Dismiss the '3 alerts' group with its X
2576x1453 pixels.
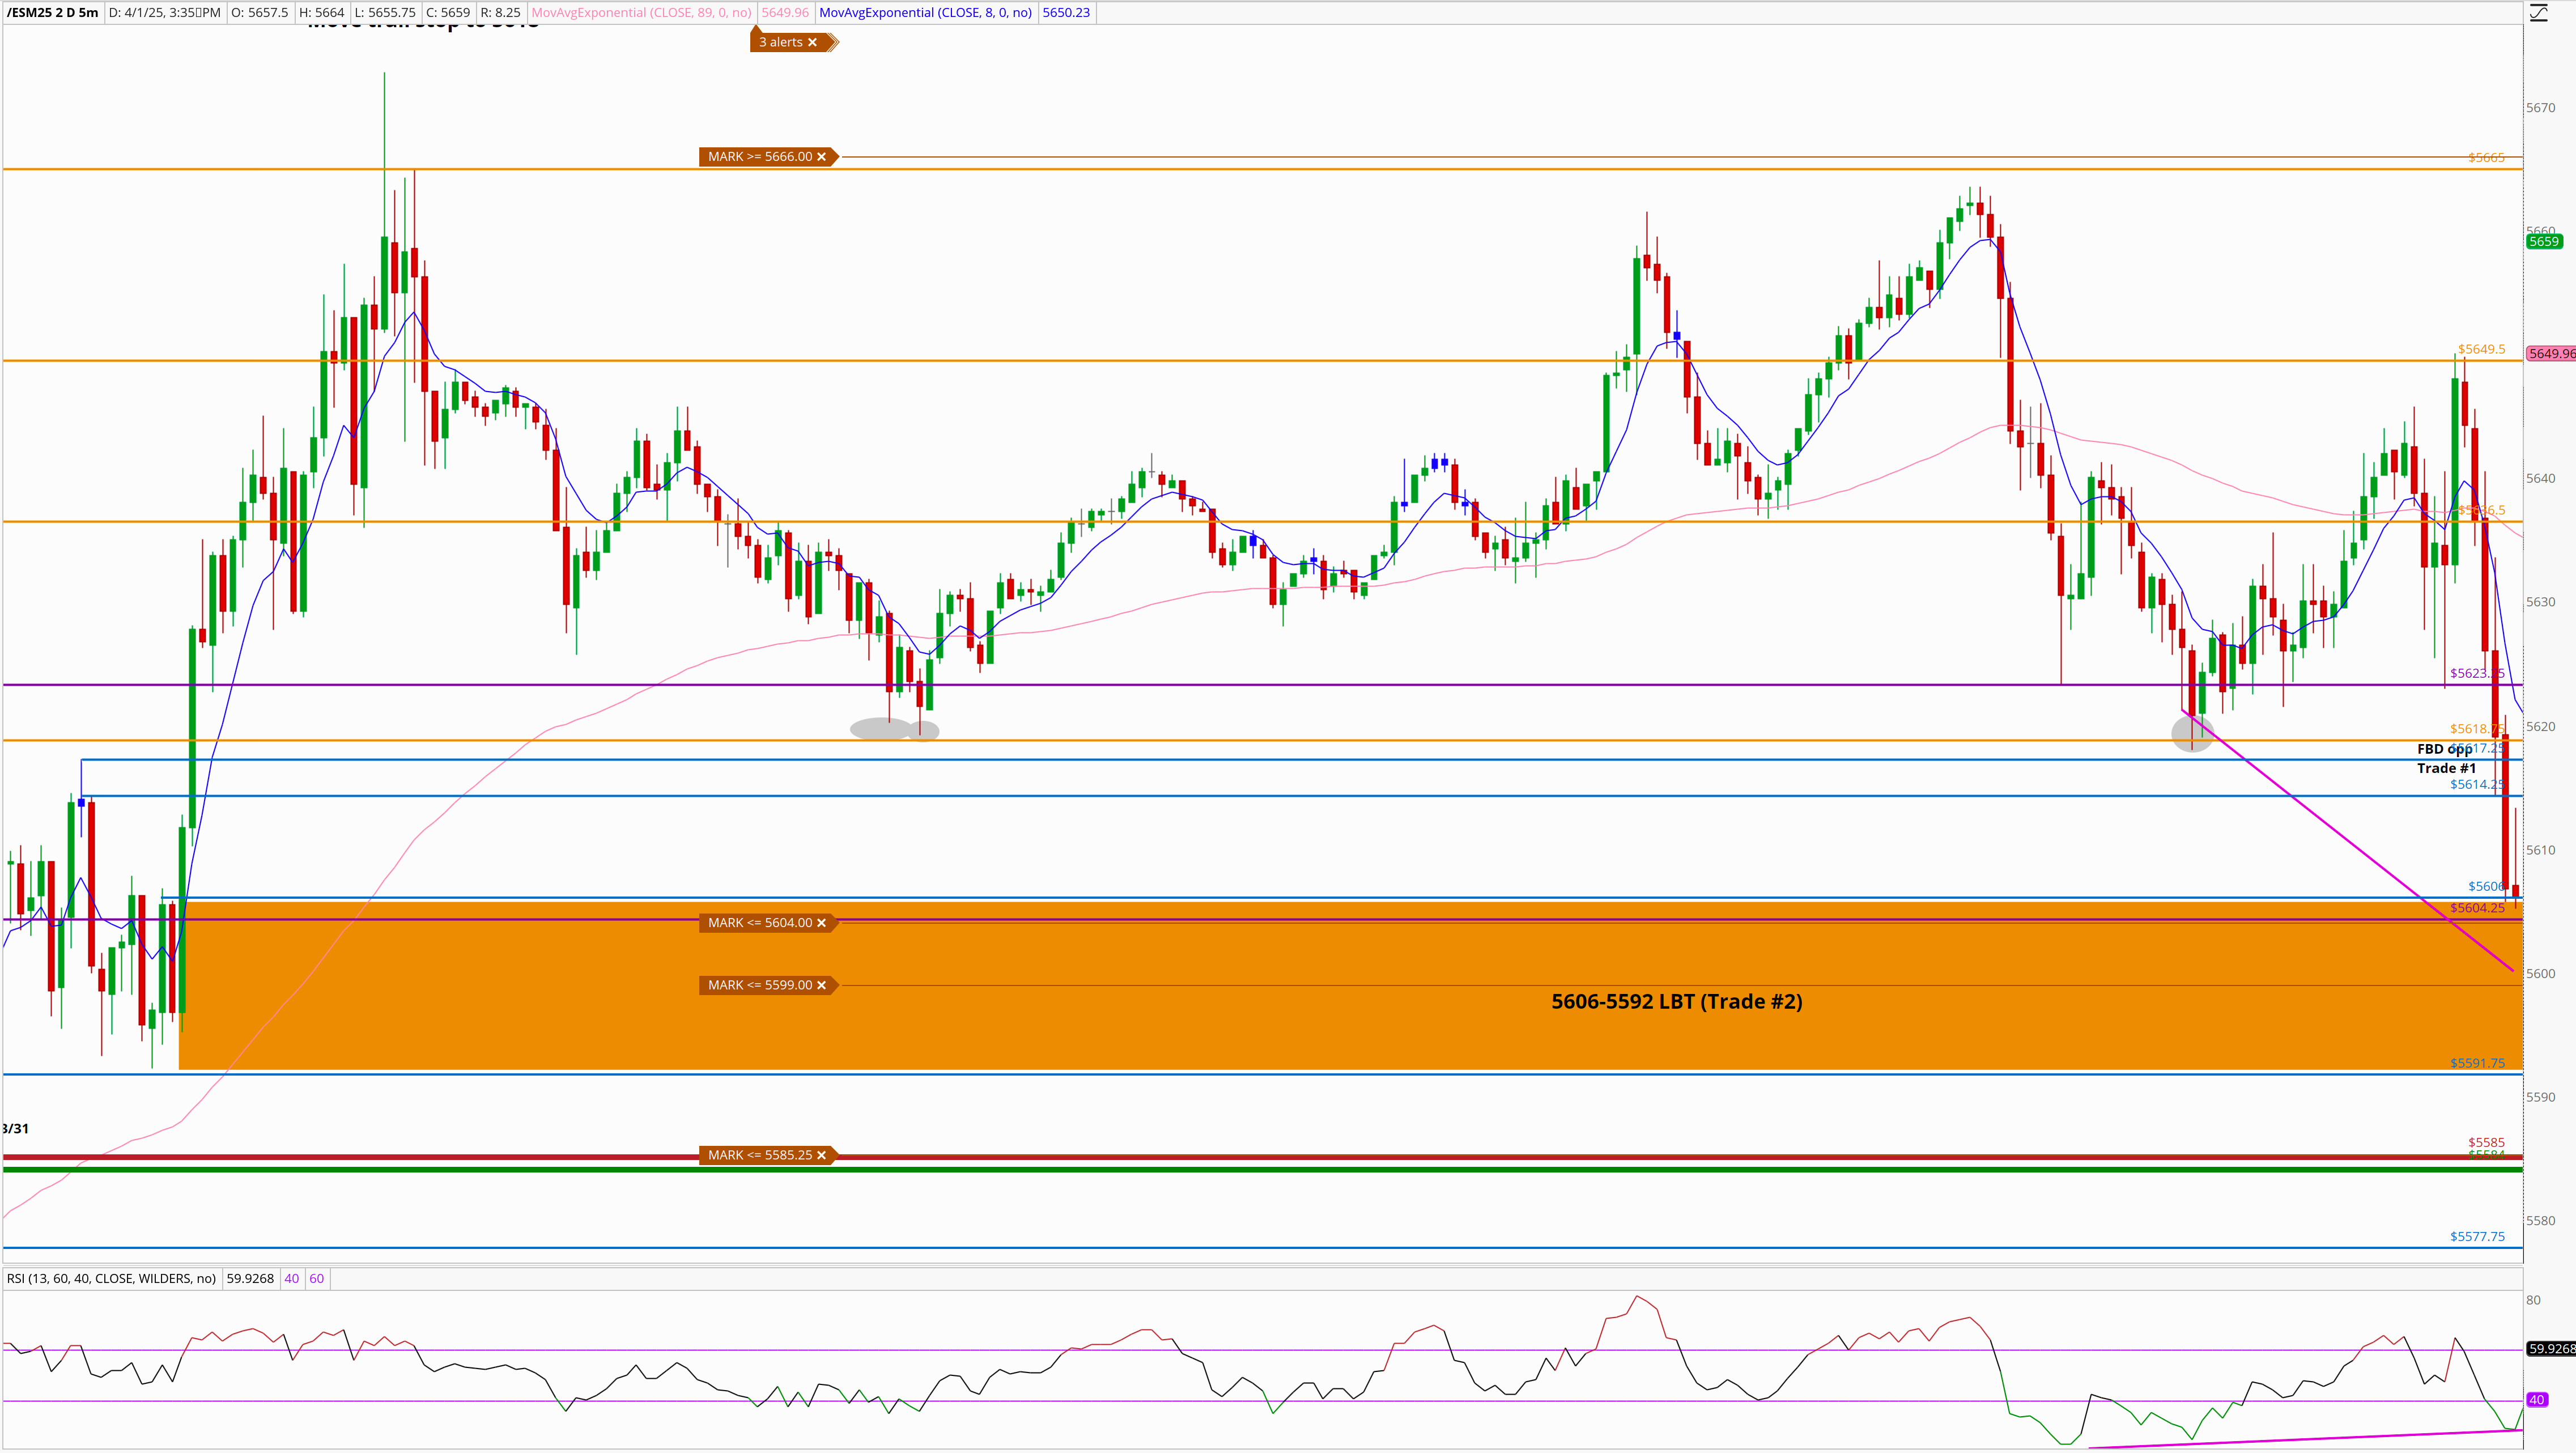pos(812,42)
